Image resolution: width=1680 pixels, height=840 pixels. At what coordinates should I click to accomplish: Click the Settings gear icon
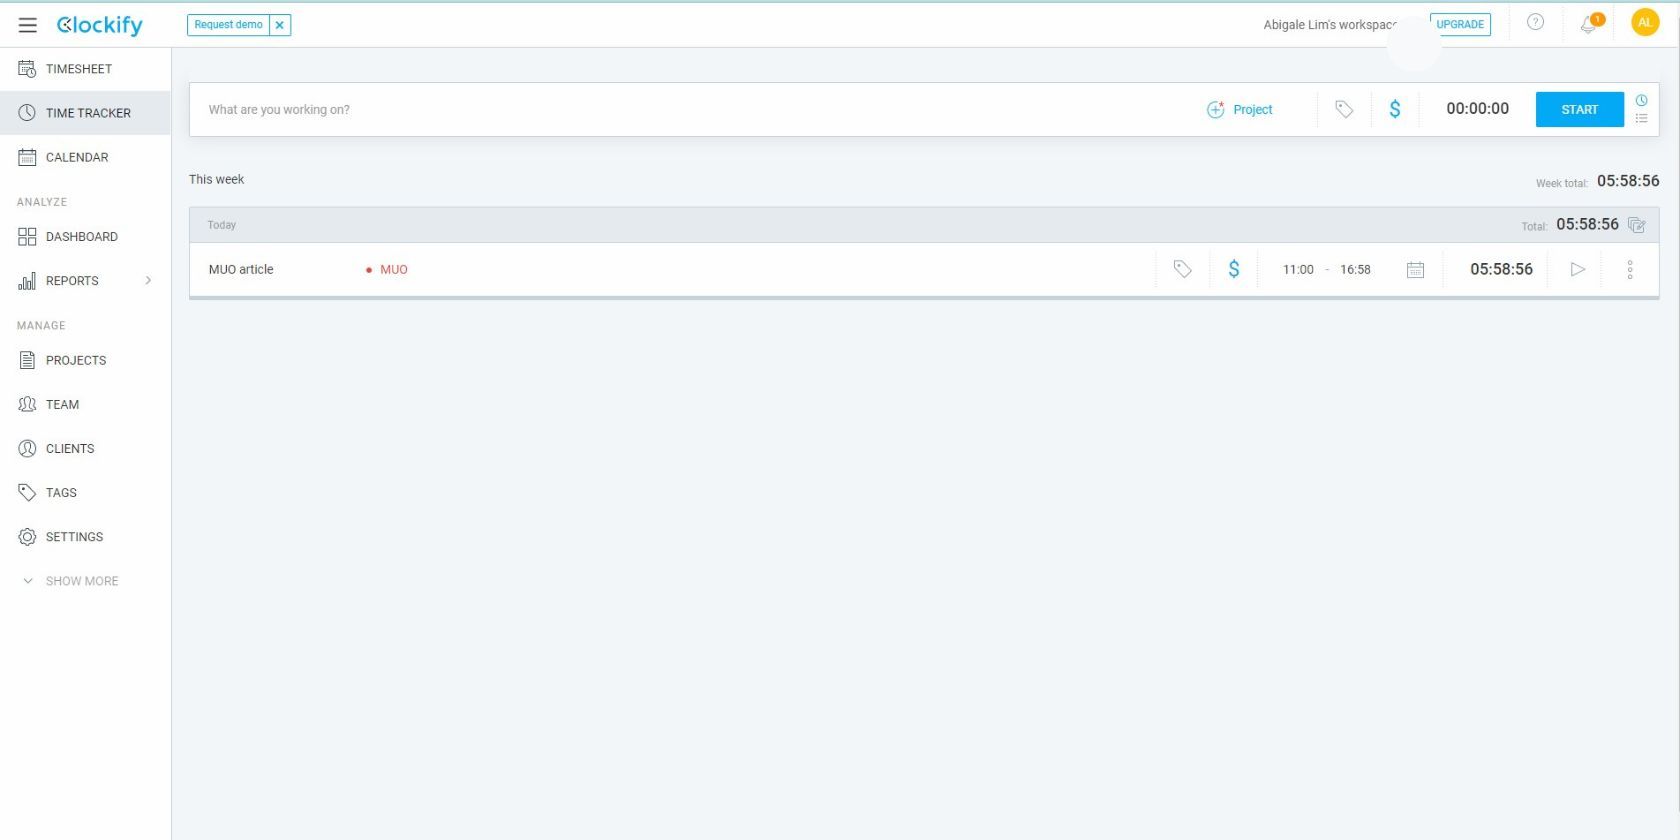click(27, 537)
